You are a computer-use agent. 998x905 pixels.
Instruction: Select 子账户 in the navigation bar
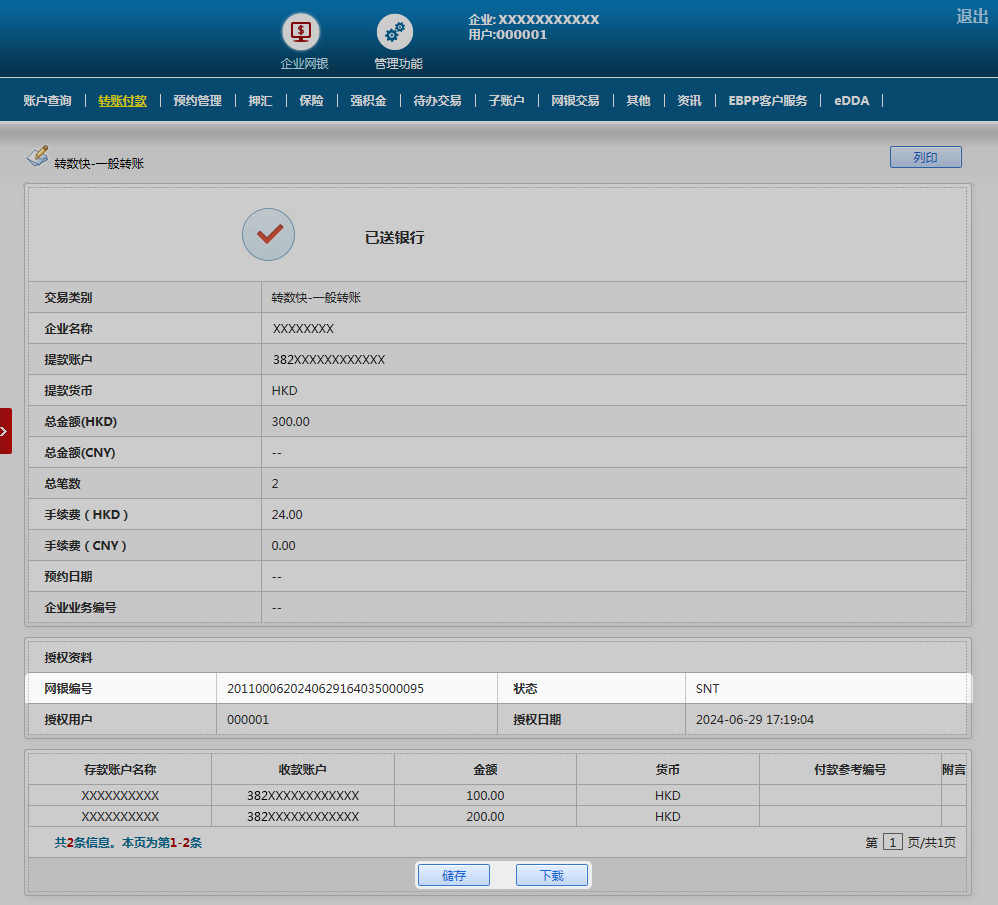tap(506, 101)
